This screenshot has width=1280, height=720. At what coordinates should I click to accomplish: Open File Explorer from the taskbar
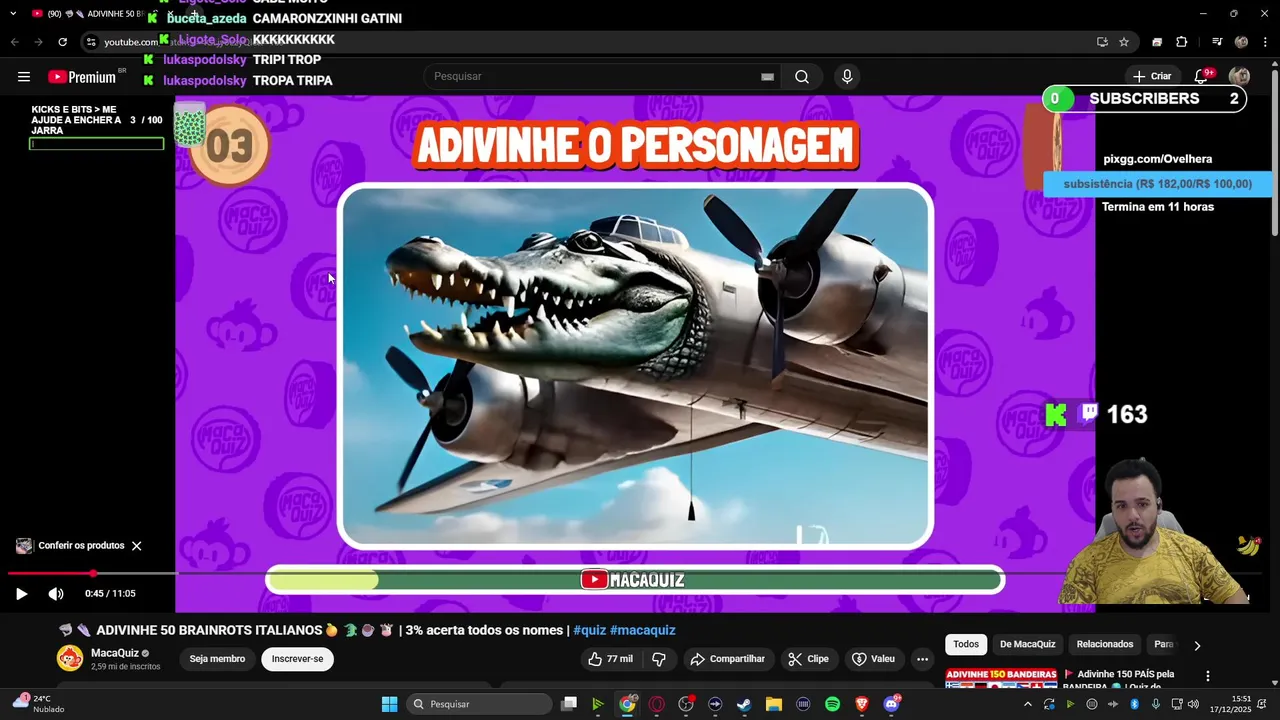tap(774, 704)
